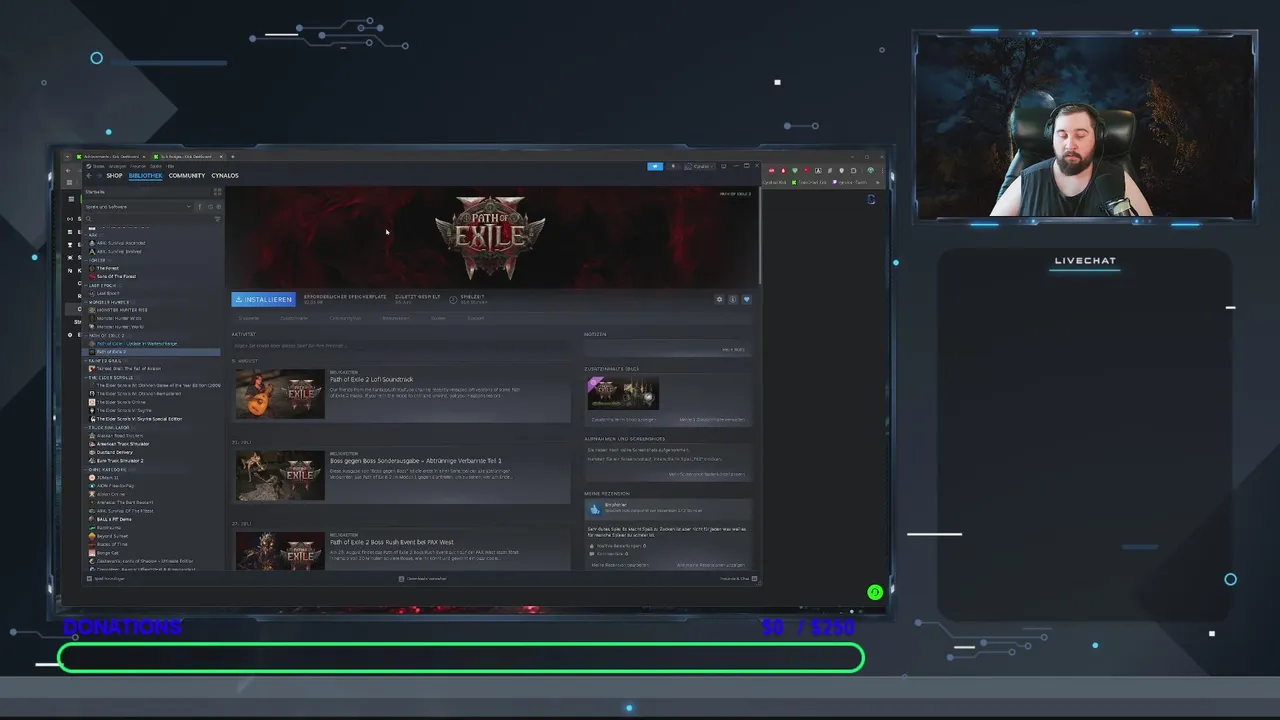Open the Shop tab in Steam
Screen dimensions: 1280x720
tap(114, 176)
